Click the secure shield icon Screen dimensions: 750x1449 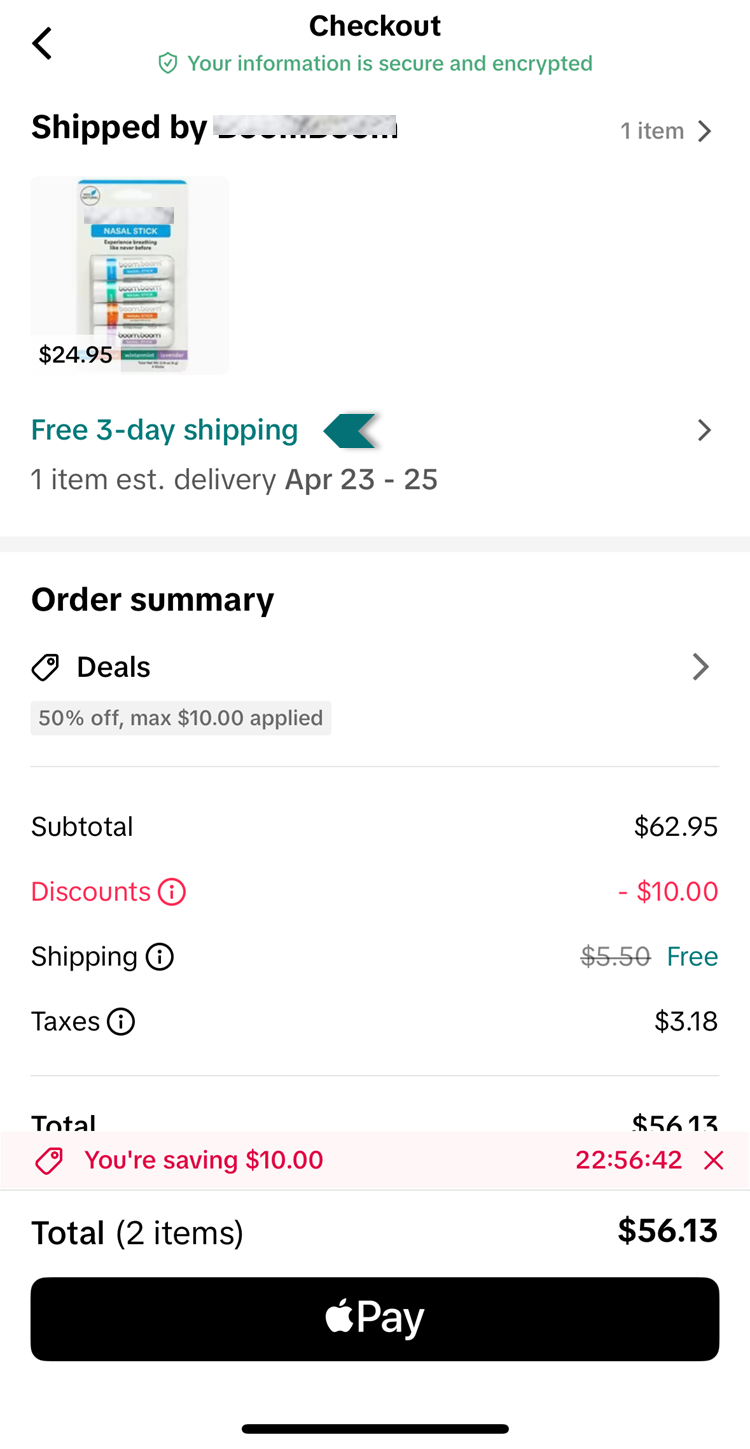tap(168, 64)
